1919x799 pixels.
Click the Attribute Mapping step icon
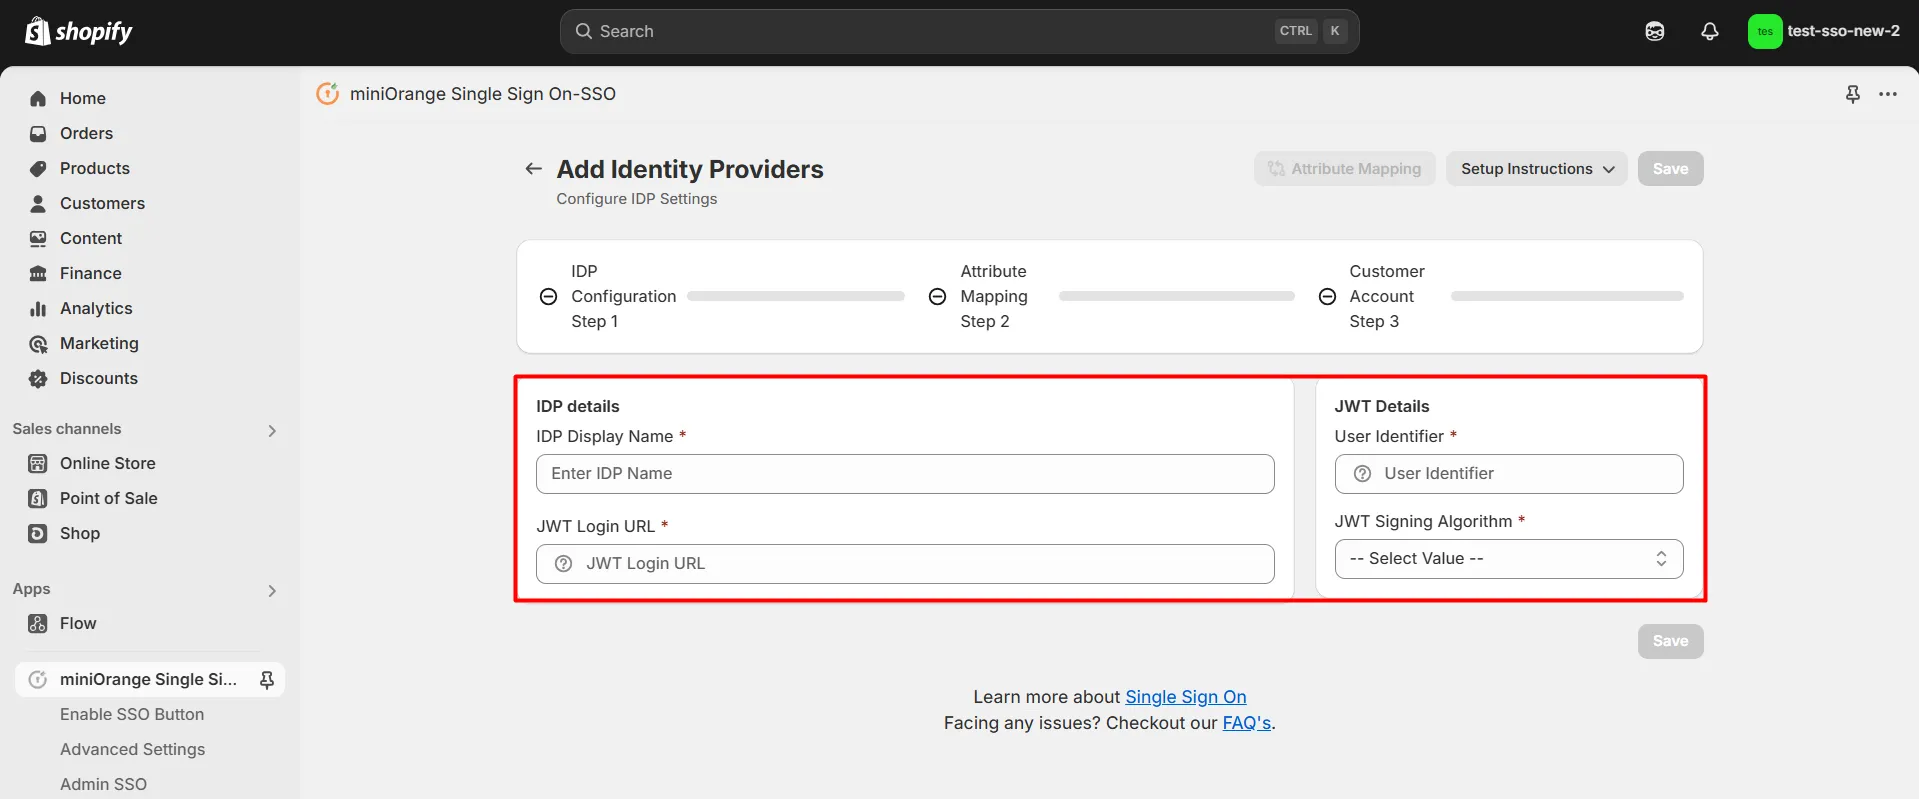[x=937, y=296]
